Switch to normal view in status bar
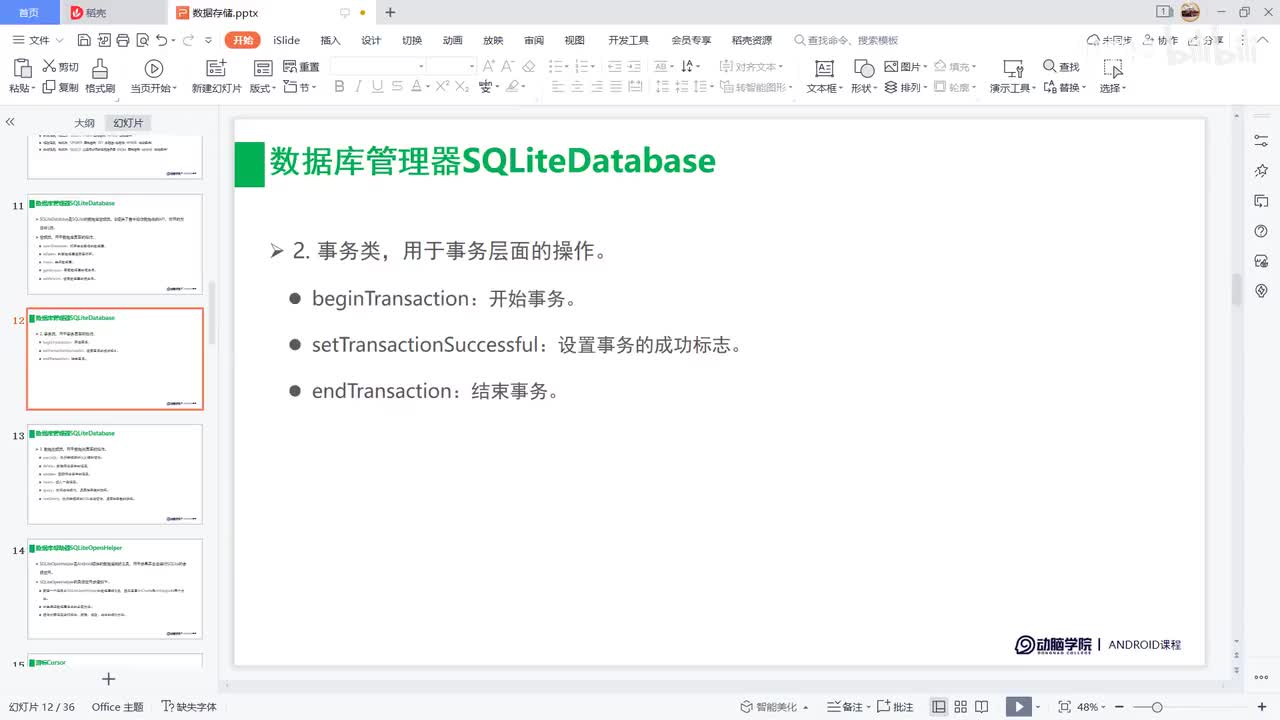 (x=939, y=707)
